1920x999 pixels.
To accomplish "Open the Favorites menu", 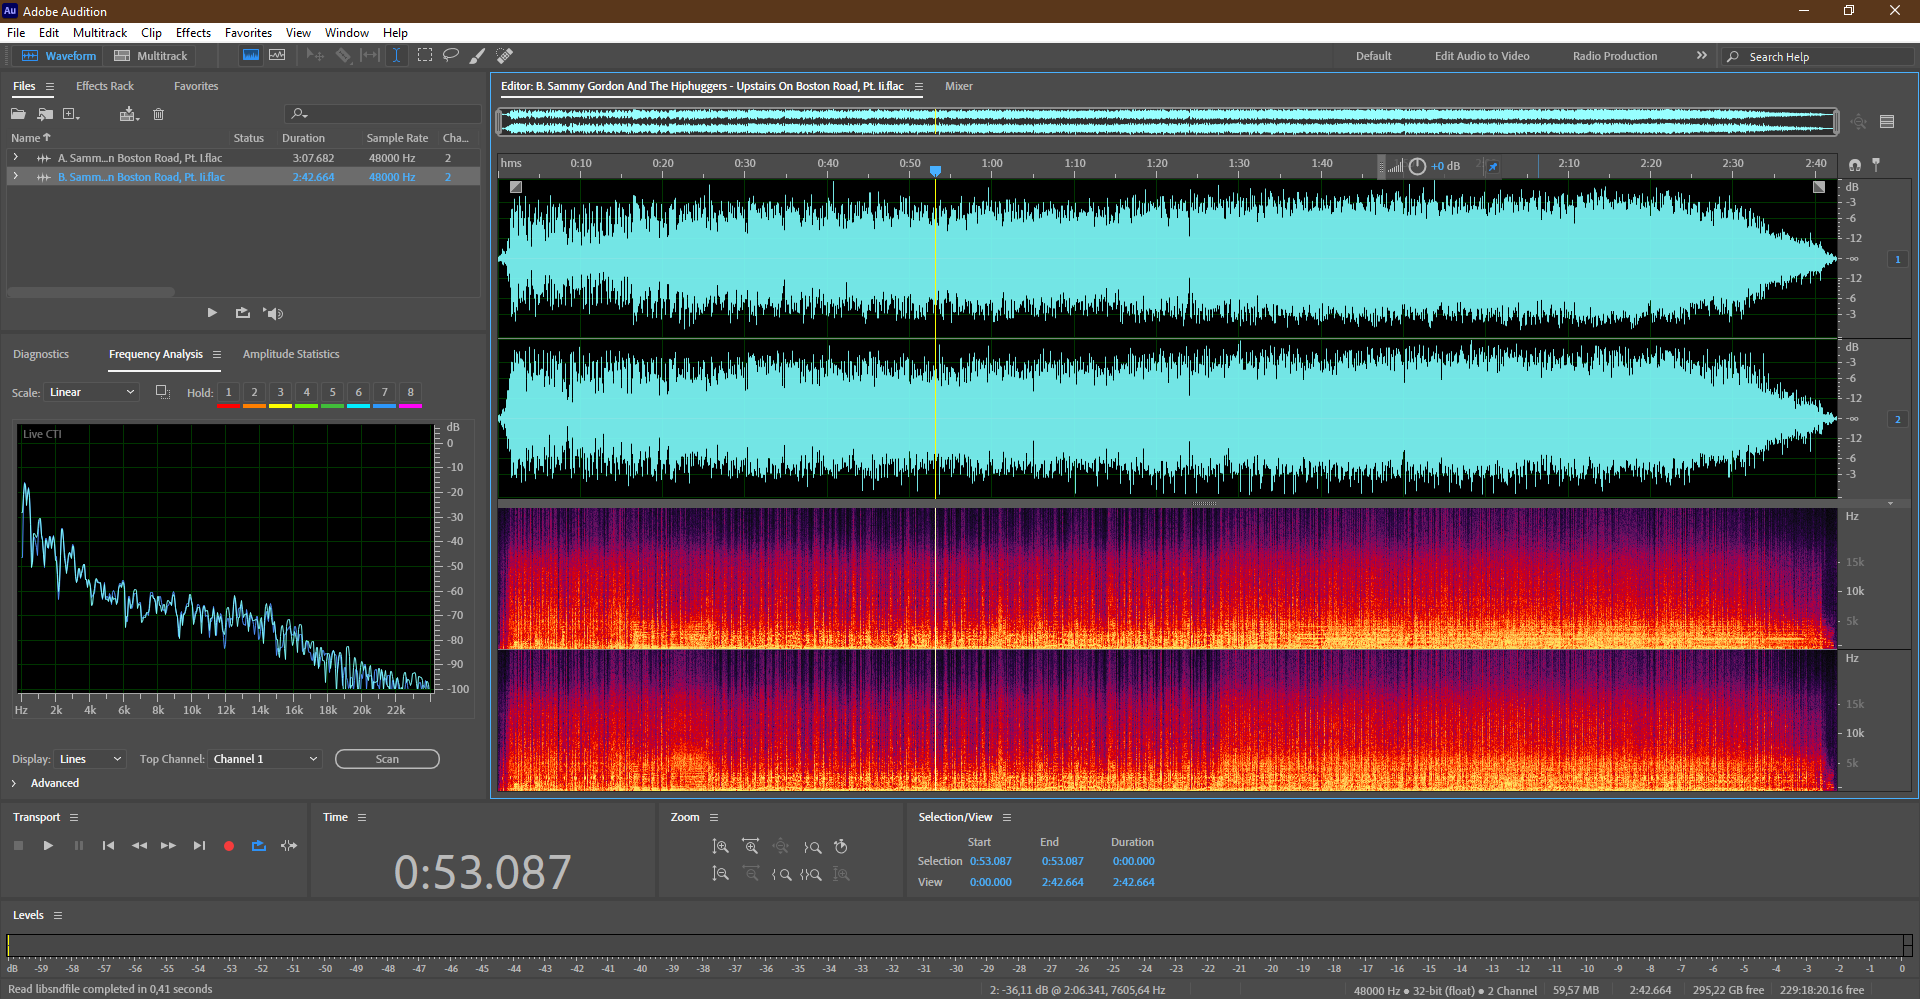I will tap(248, 33).
